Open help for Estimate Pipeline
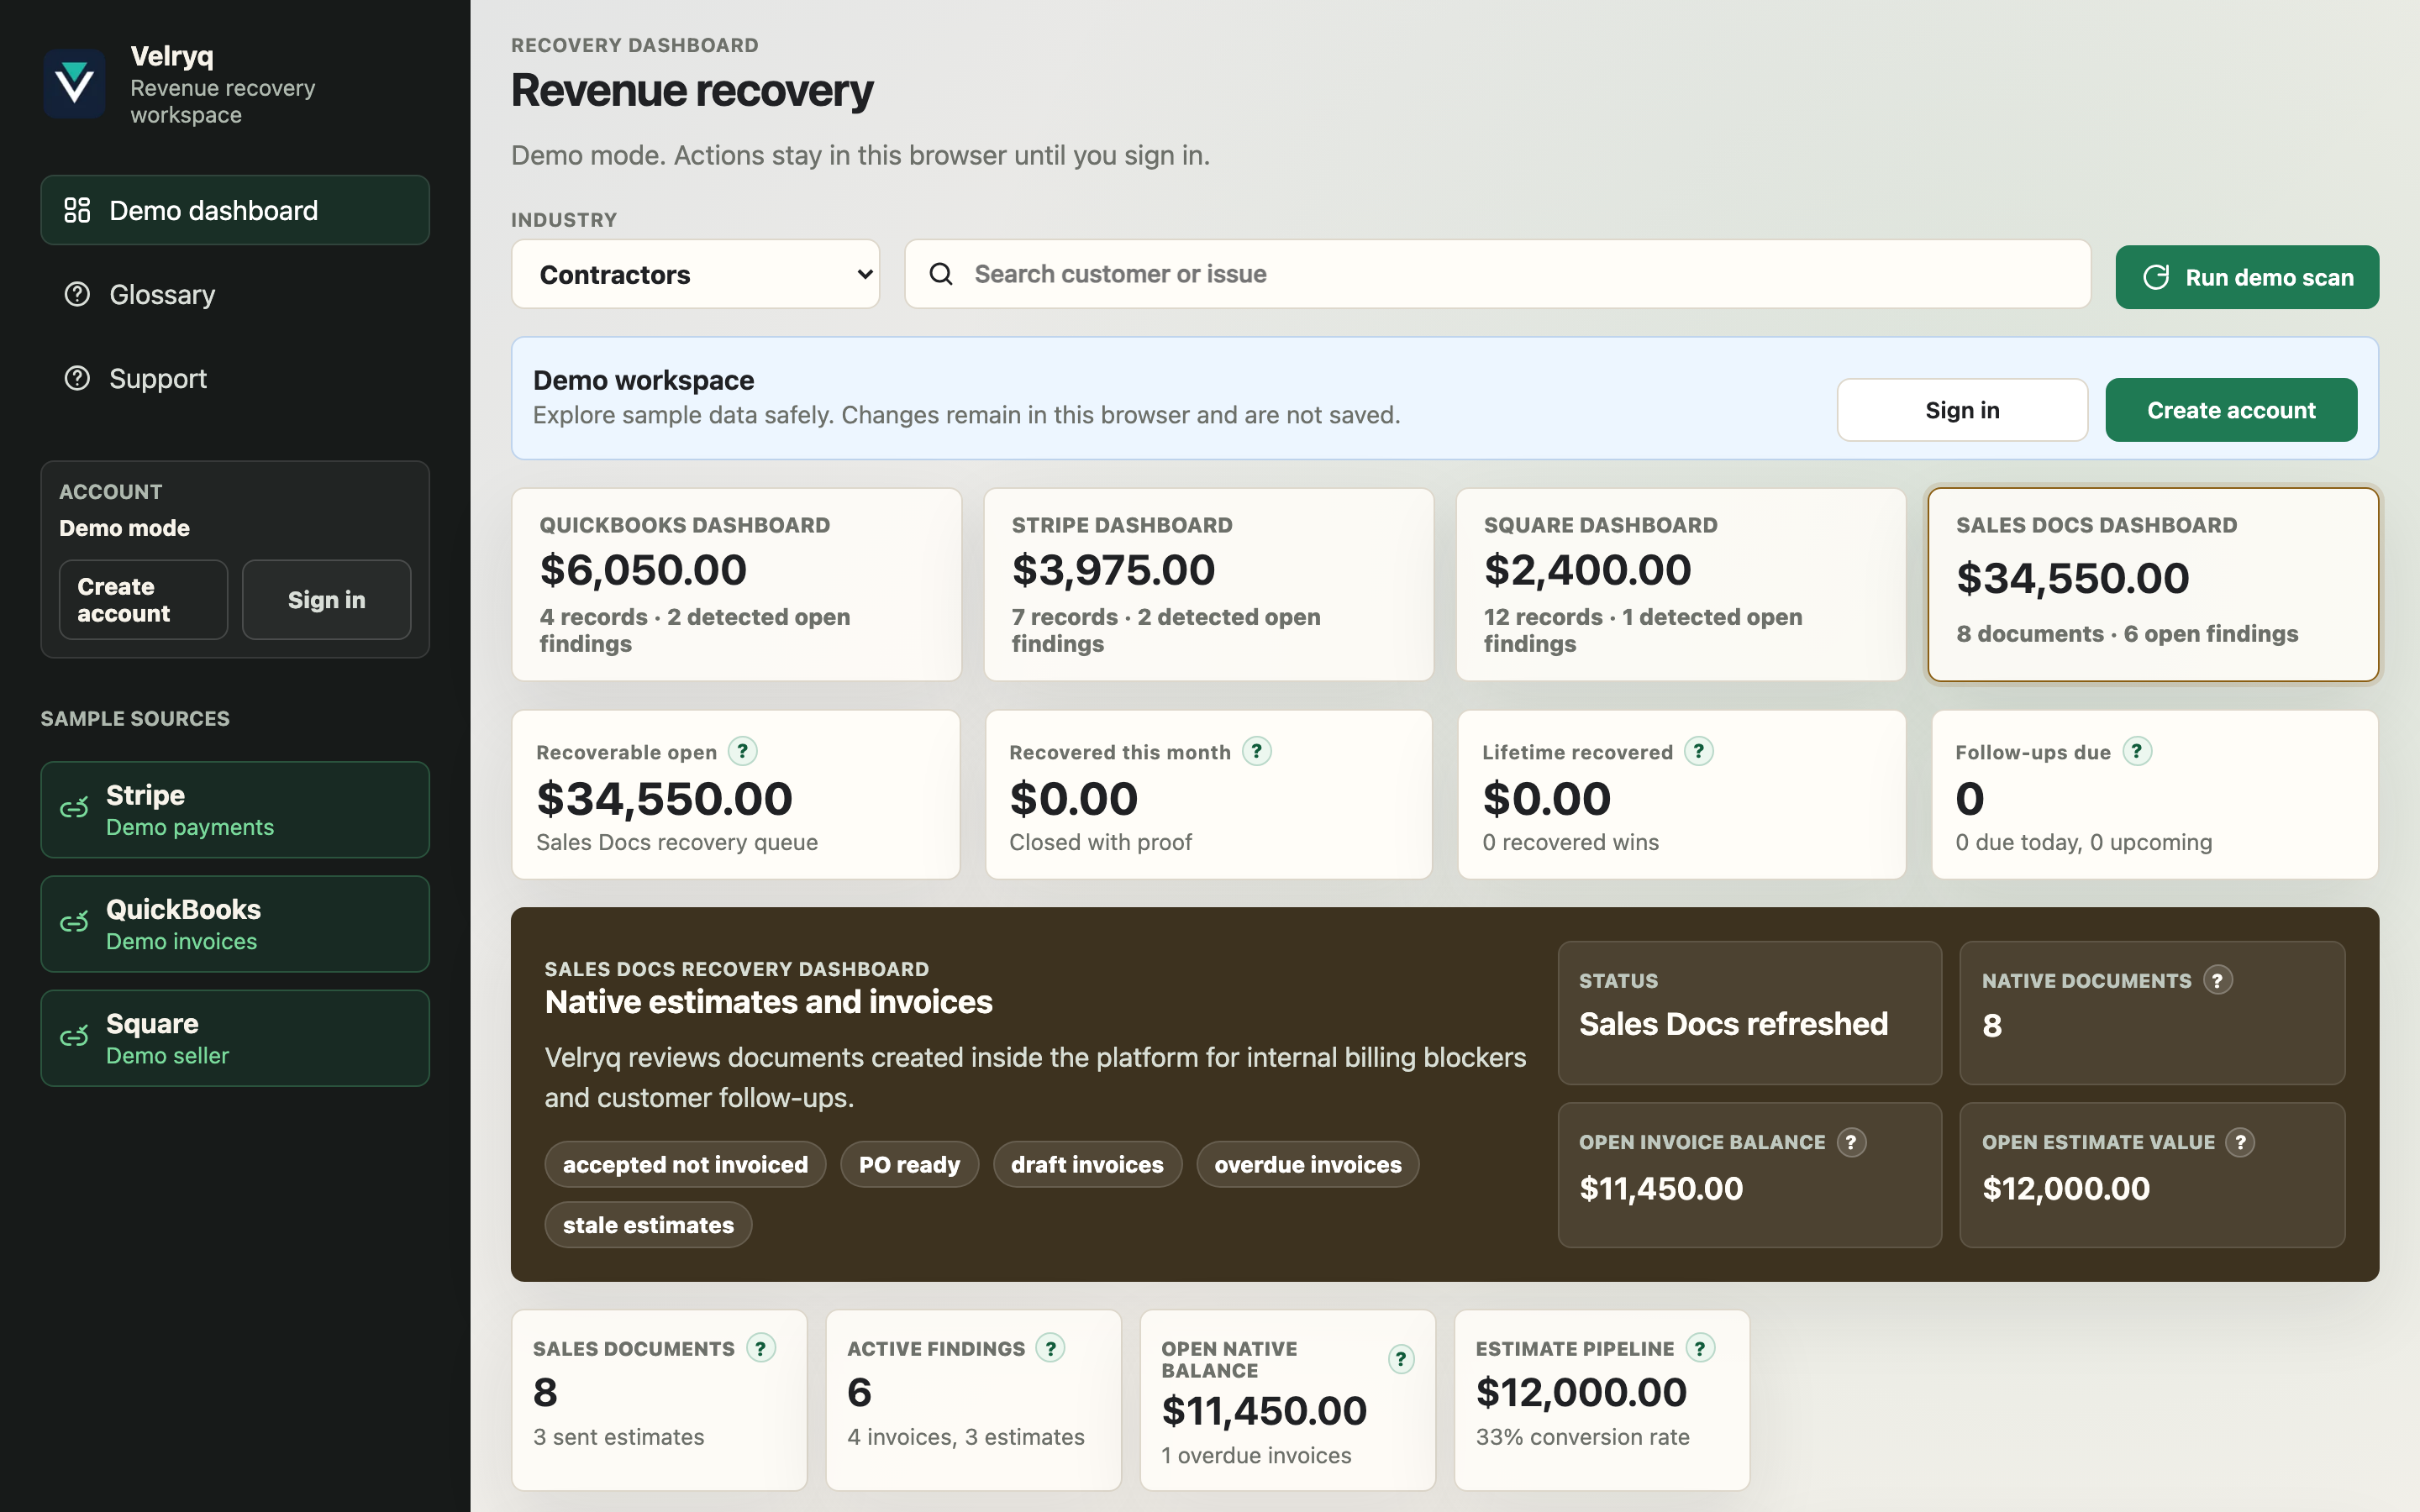Image resolution: width=2420 pixels, height=1512 pixels. click(1700, 1348)
